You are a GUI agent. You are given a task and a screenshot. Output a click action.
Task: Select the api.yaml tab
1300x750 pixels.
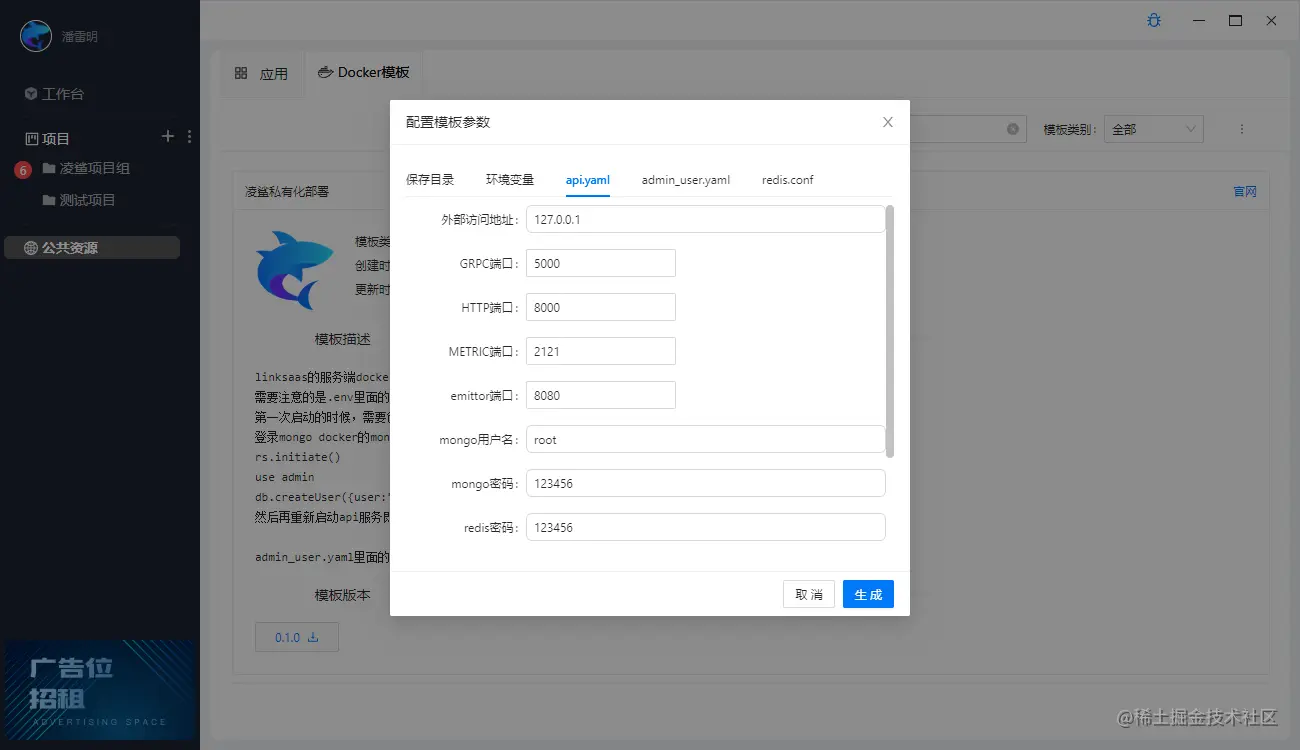point(588,180)
